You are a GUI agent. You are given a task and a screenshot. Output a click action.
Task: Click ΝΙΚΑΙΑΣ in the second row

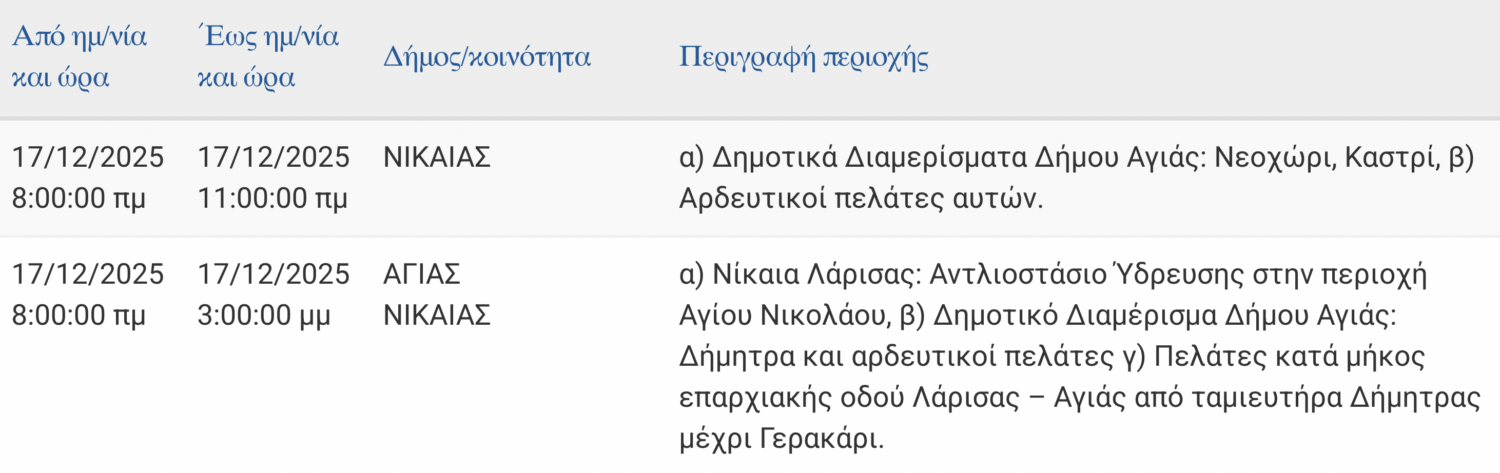[437, 315]
